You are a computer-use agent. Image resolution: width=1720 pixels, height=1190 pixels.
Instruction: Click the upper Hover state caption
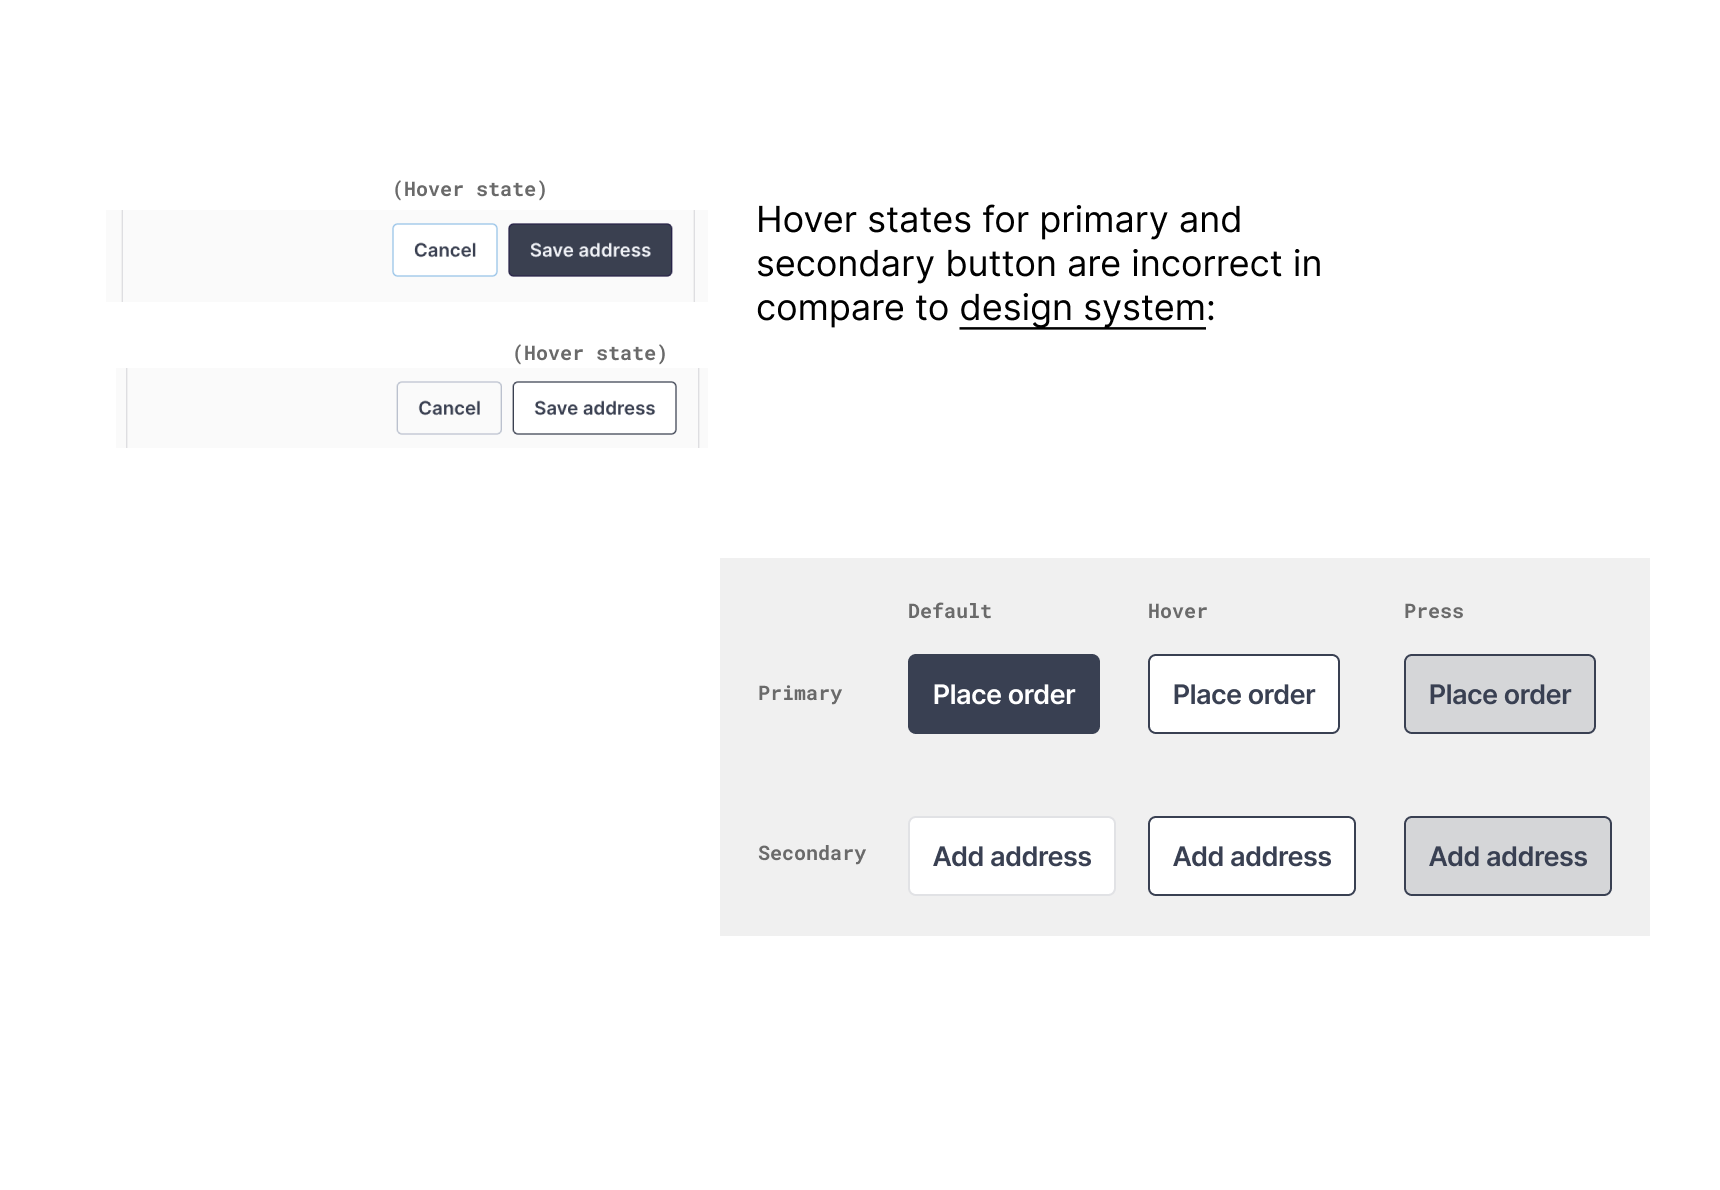(470, 189)
